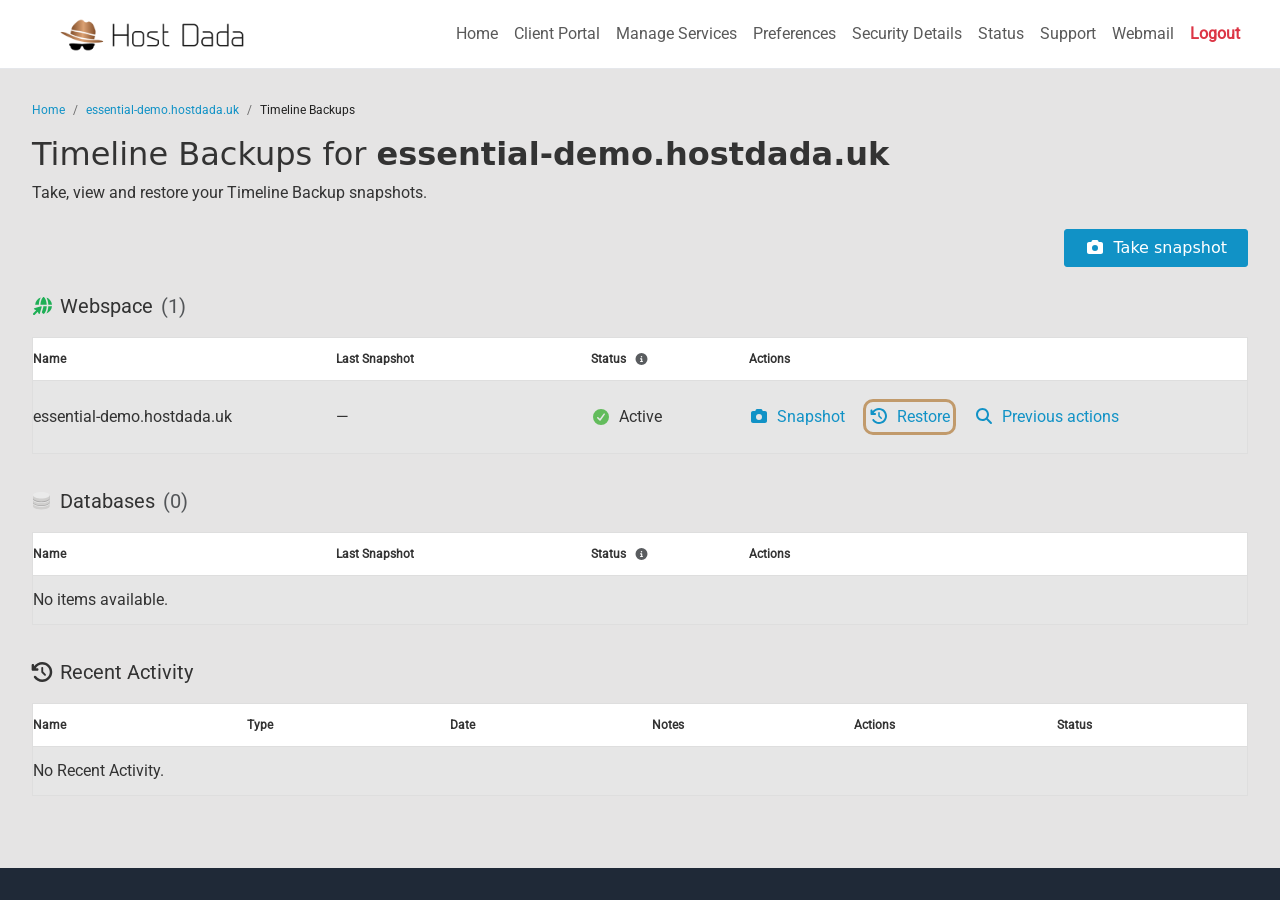The image size is (1280, 900).
Task: Open Webmail from the navigation
Action: [1143, 34]
